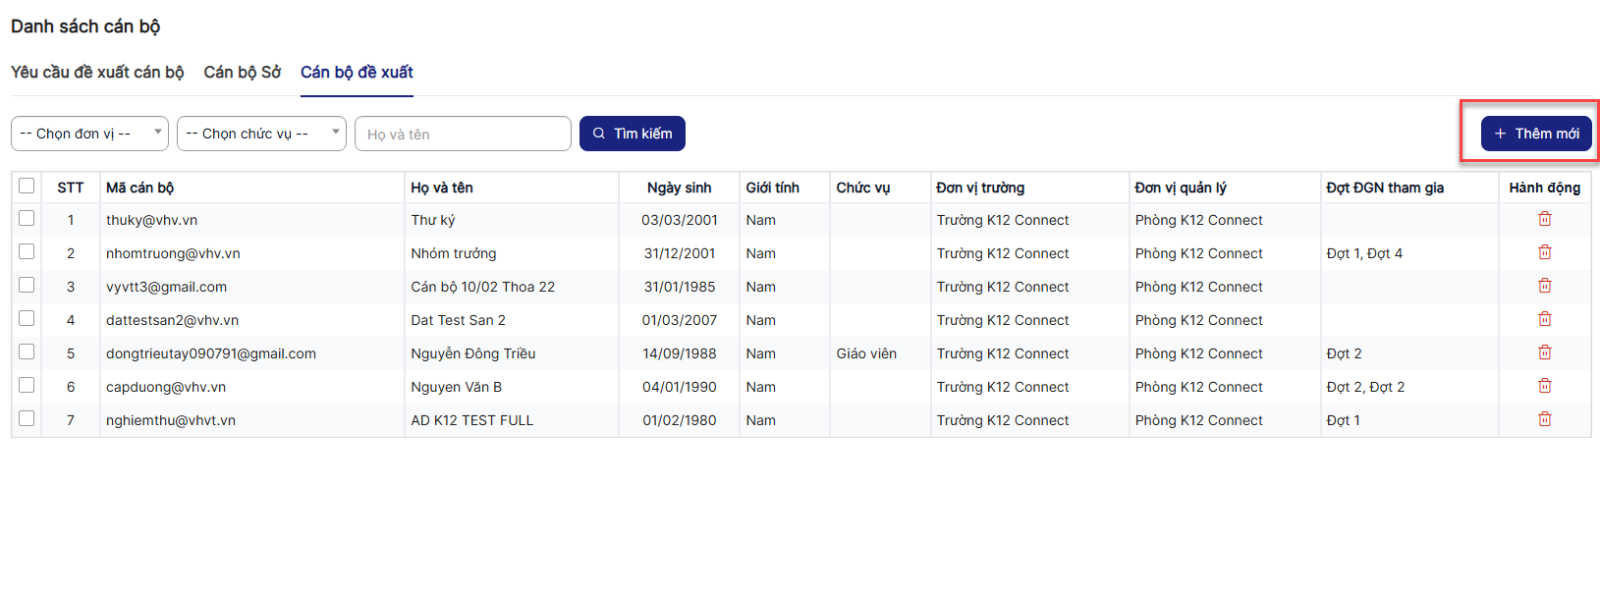Switch to Yêu cầu đề xuất cán bộ tab
Viewport: 1600px width, 595px height.
tap(97, 72)
